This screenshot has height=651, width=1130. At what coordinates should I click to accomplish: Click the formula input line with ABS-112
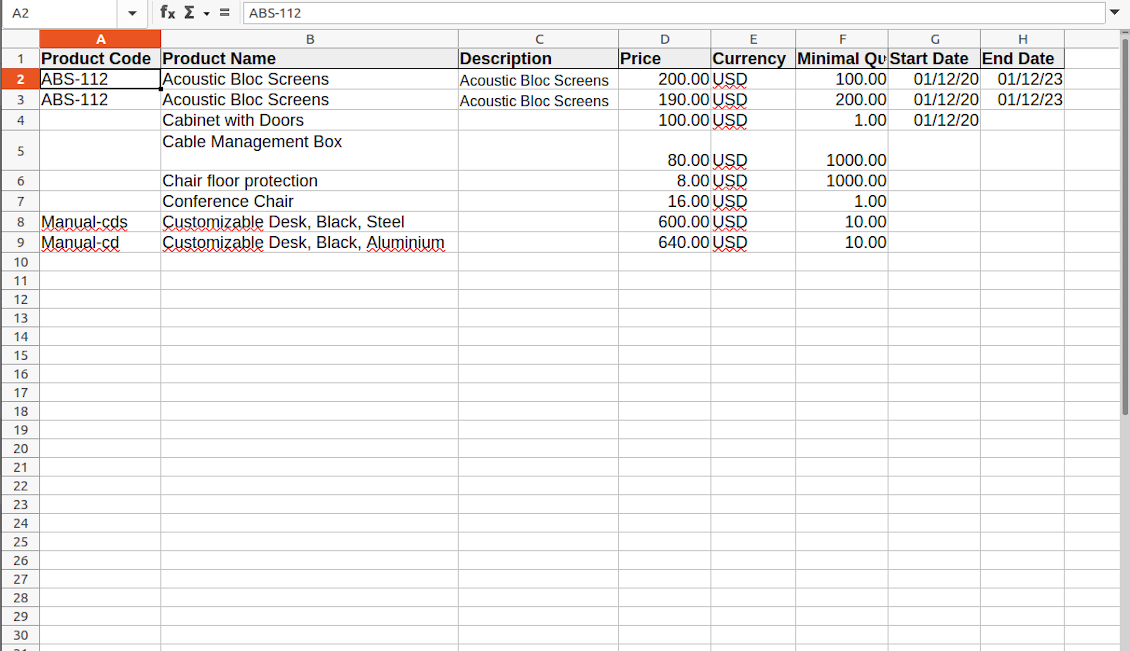(673, 13)
